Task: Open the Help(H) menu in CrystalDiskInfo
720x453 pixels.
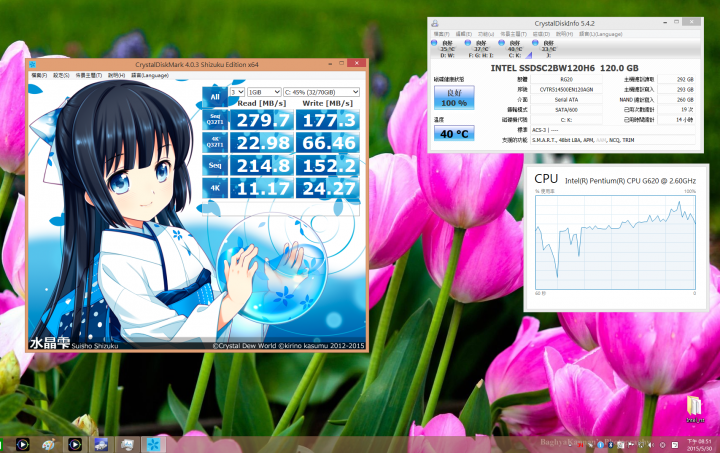Action: (x=564, y=34)
